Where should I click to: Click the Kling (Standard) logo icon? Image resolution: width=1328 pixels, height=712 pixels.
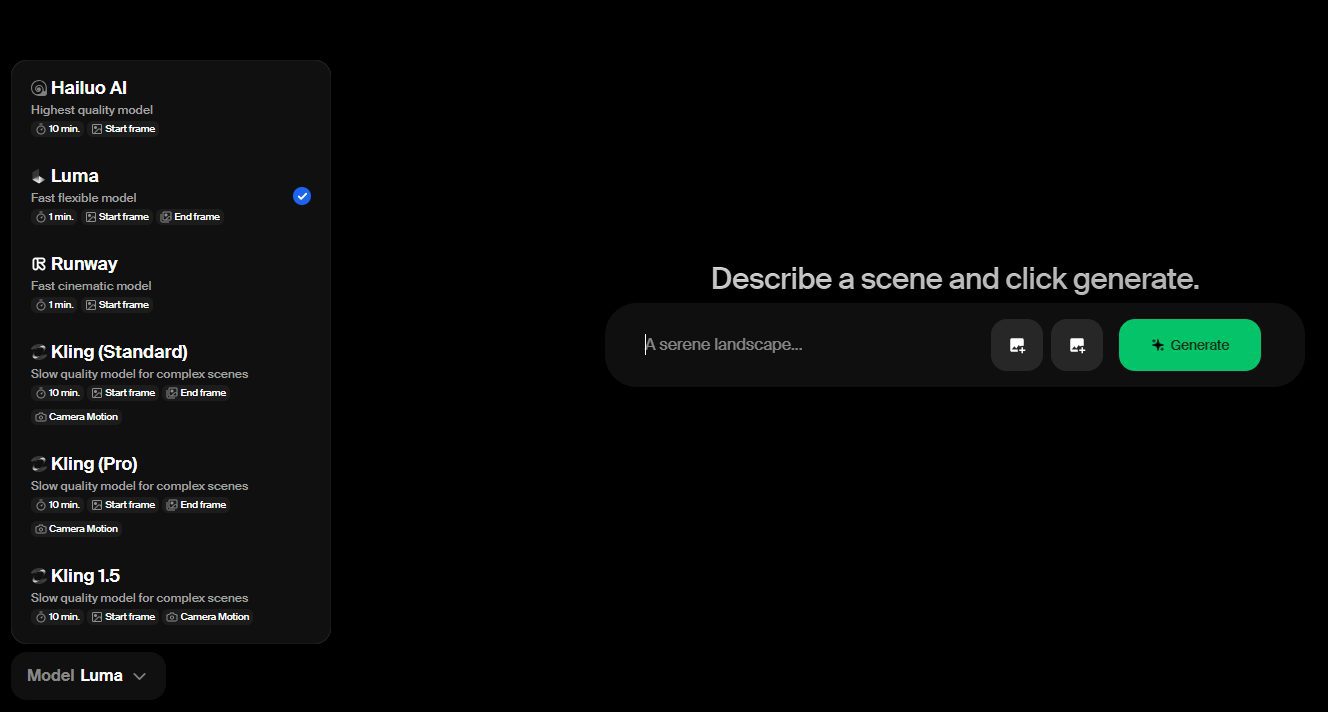(39, 352)
